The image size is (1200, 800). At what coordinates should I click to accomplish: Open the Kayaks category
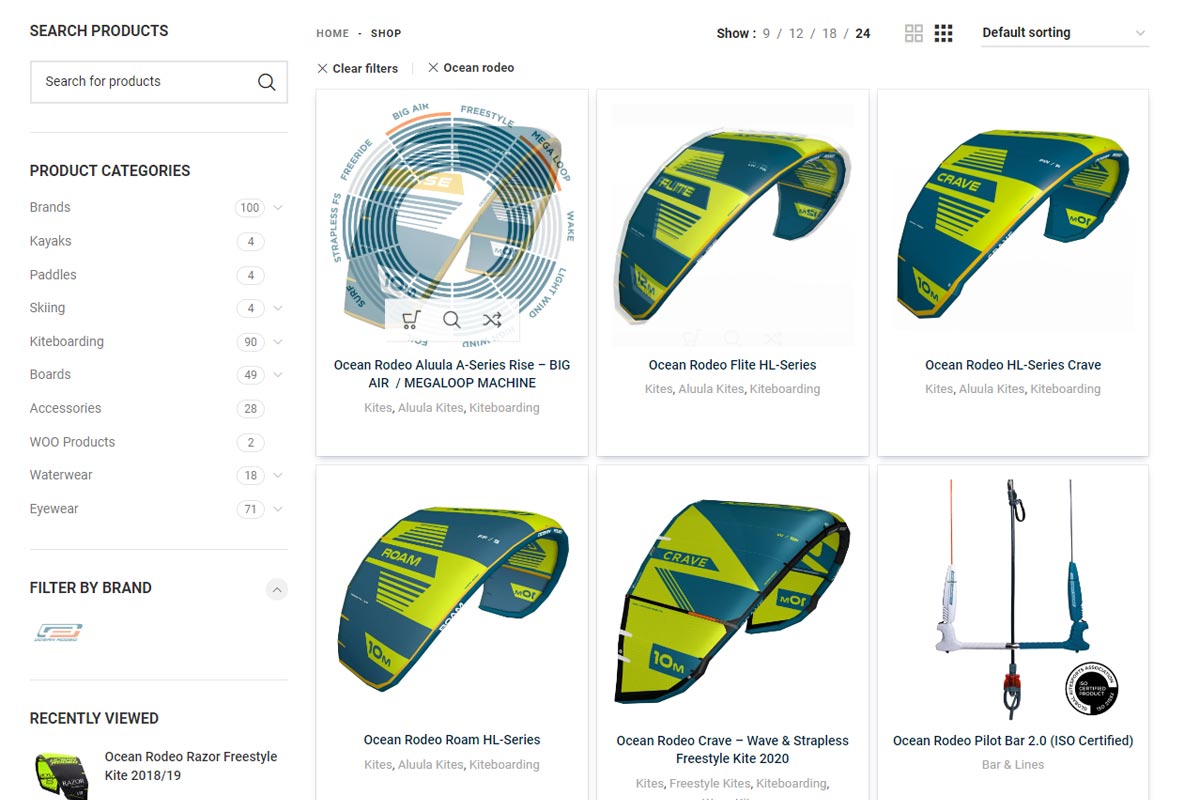tap(50, 241)
